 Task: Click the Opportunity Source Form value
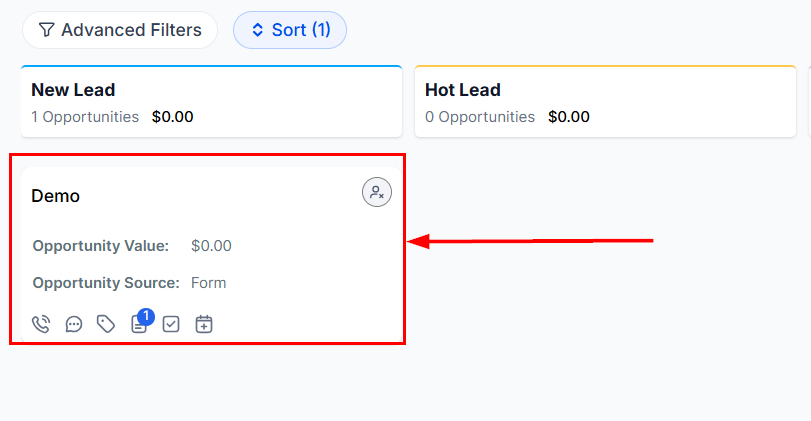point(209,283)
